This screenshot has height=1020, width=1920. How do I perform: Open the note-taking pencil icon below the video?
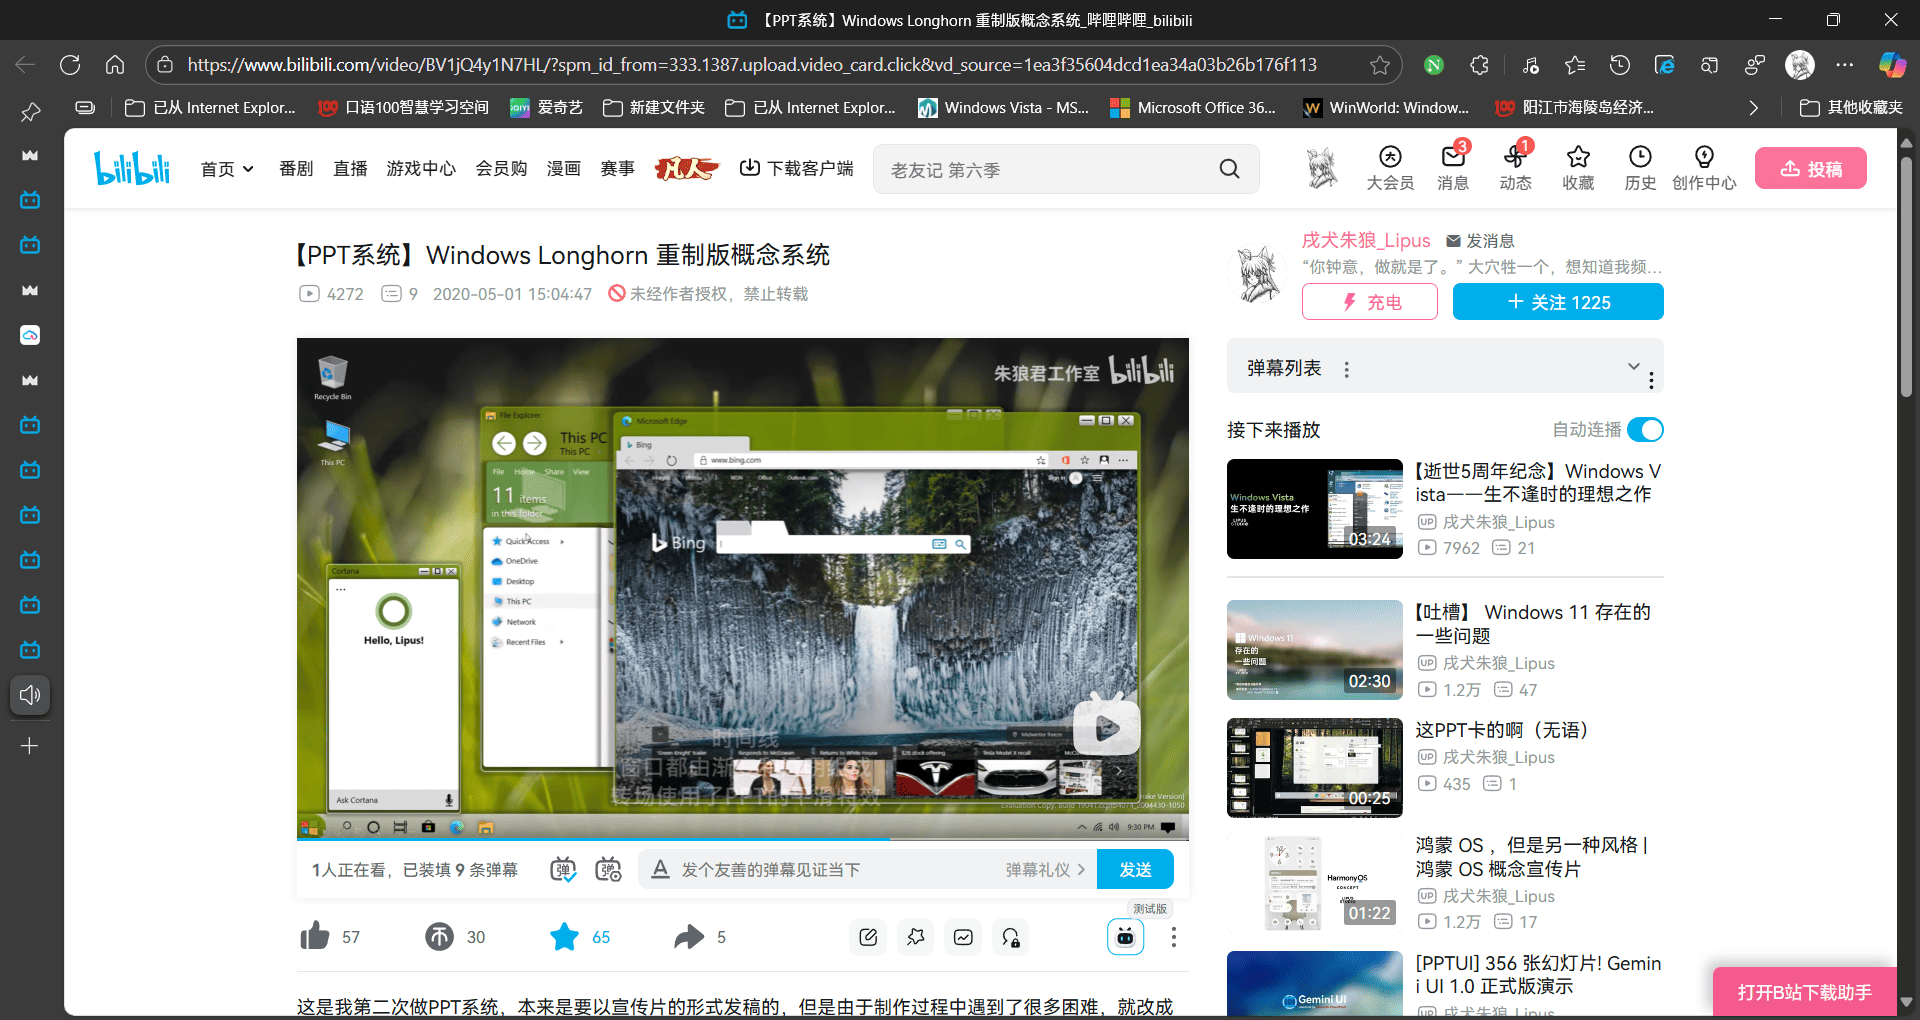point(868,937)
